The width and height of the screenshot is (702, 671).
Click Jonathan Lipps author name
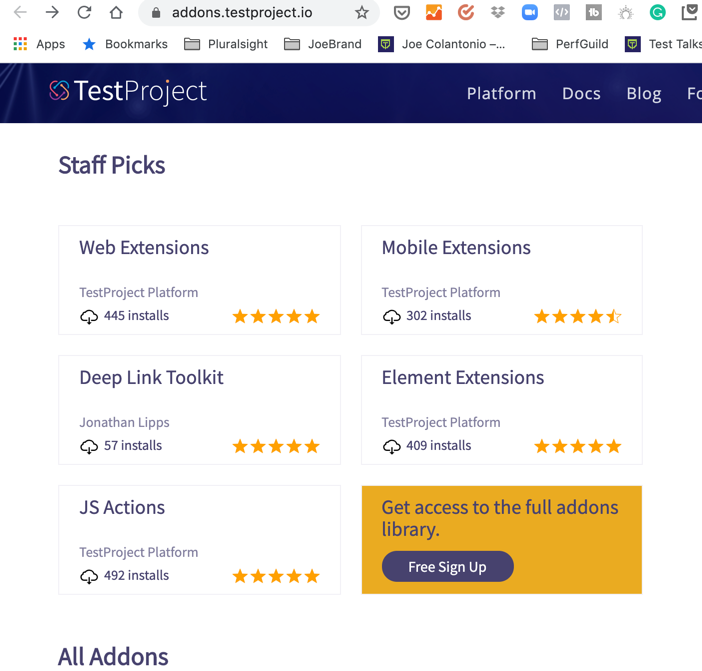[124, 422]
